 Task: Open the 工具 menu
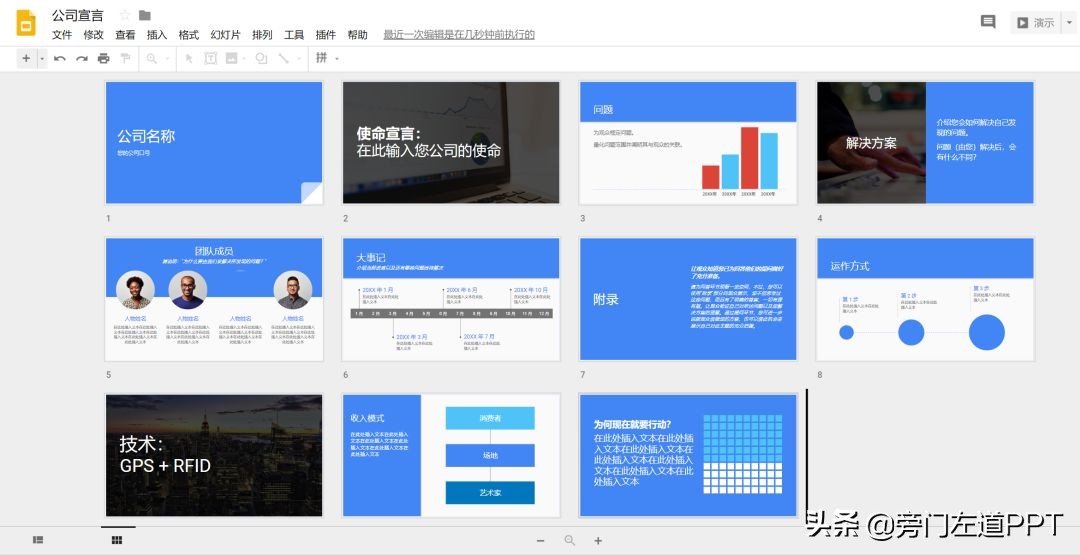pos(294,34)
